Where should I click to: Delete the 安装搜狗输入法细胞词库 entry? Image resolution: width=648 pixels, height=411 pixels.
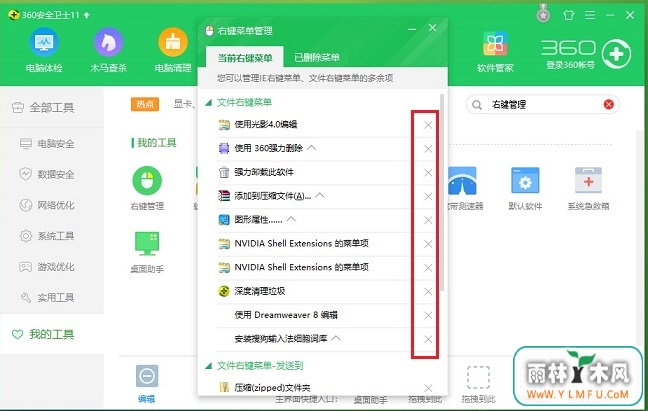(x=428, y=339)
